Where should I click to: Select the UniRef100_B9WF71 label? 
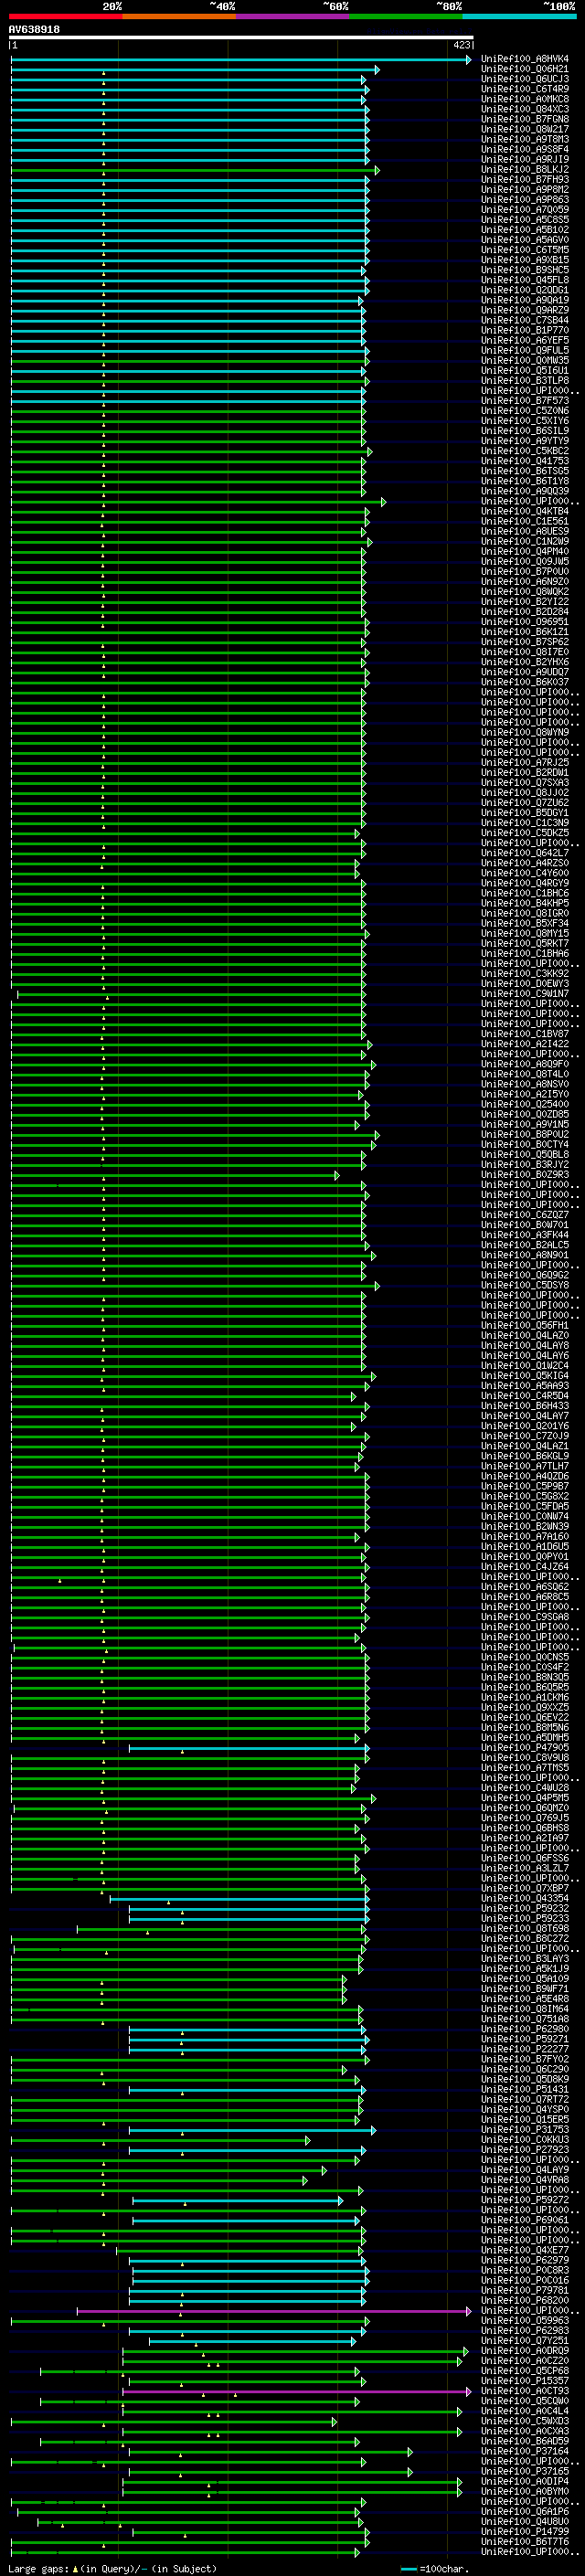click(x=525, y=1989)
